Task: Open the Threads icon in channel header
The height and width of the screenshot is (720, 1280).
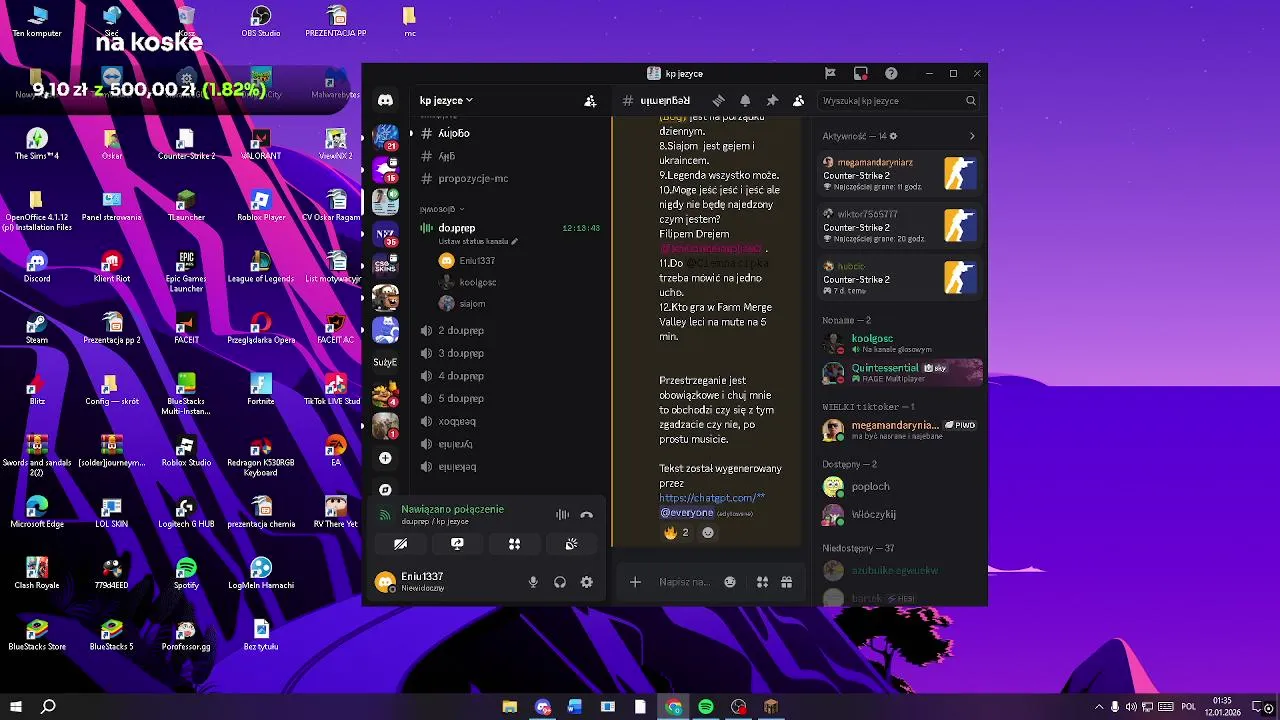Action: coord(718,100)
